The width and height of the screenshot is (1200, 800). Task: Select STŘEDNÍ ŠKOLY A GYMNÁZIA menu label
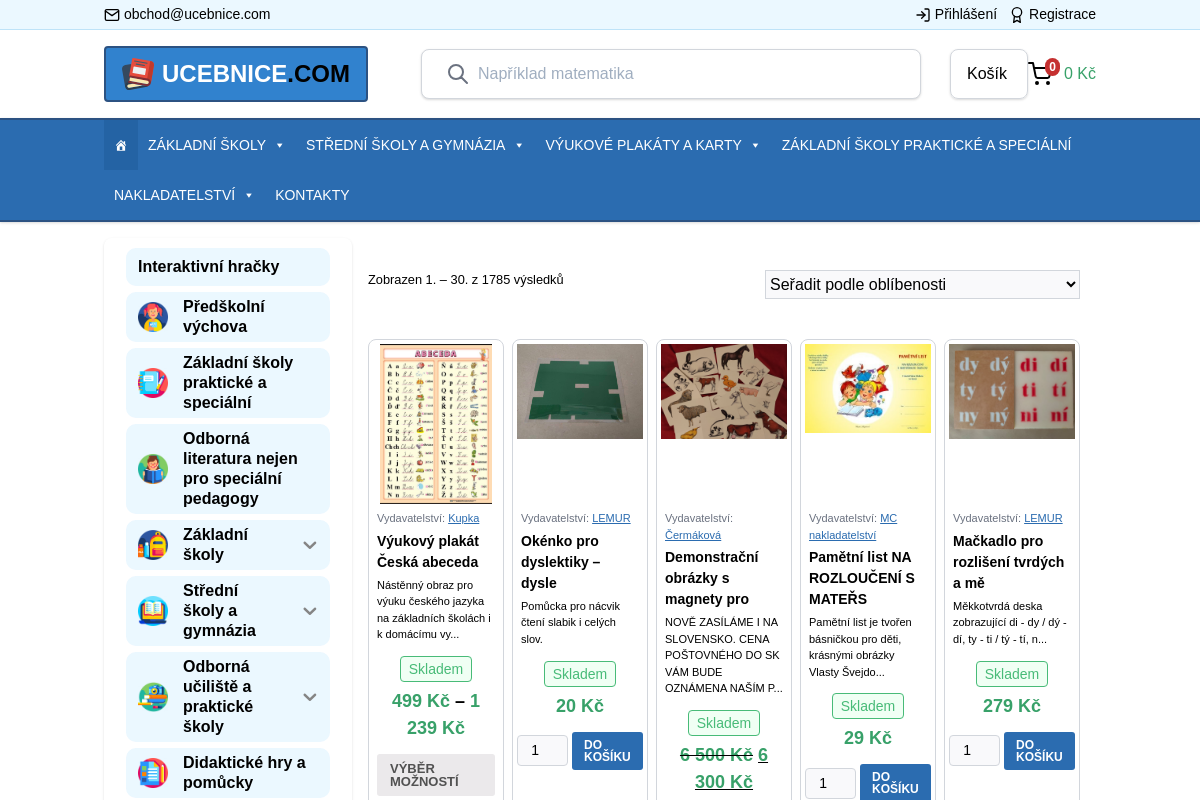[x=405, y=145]
